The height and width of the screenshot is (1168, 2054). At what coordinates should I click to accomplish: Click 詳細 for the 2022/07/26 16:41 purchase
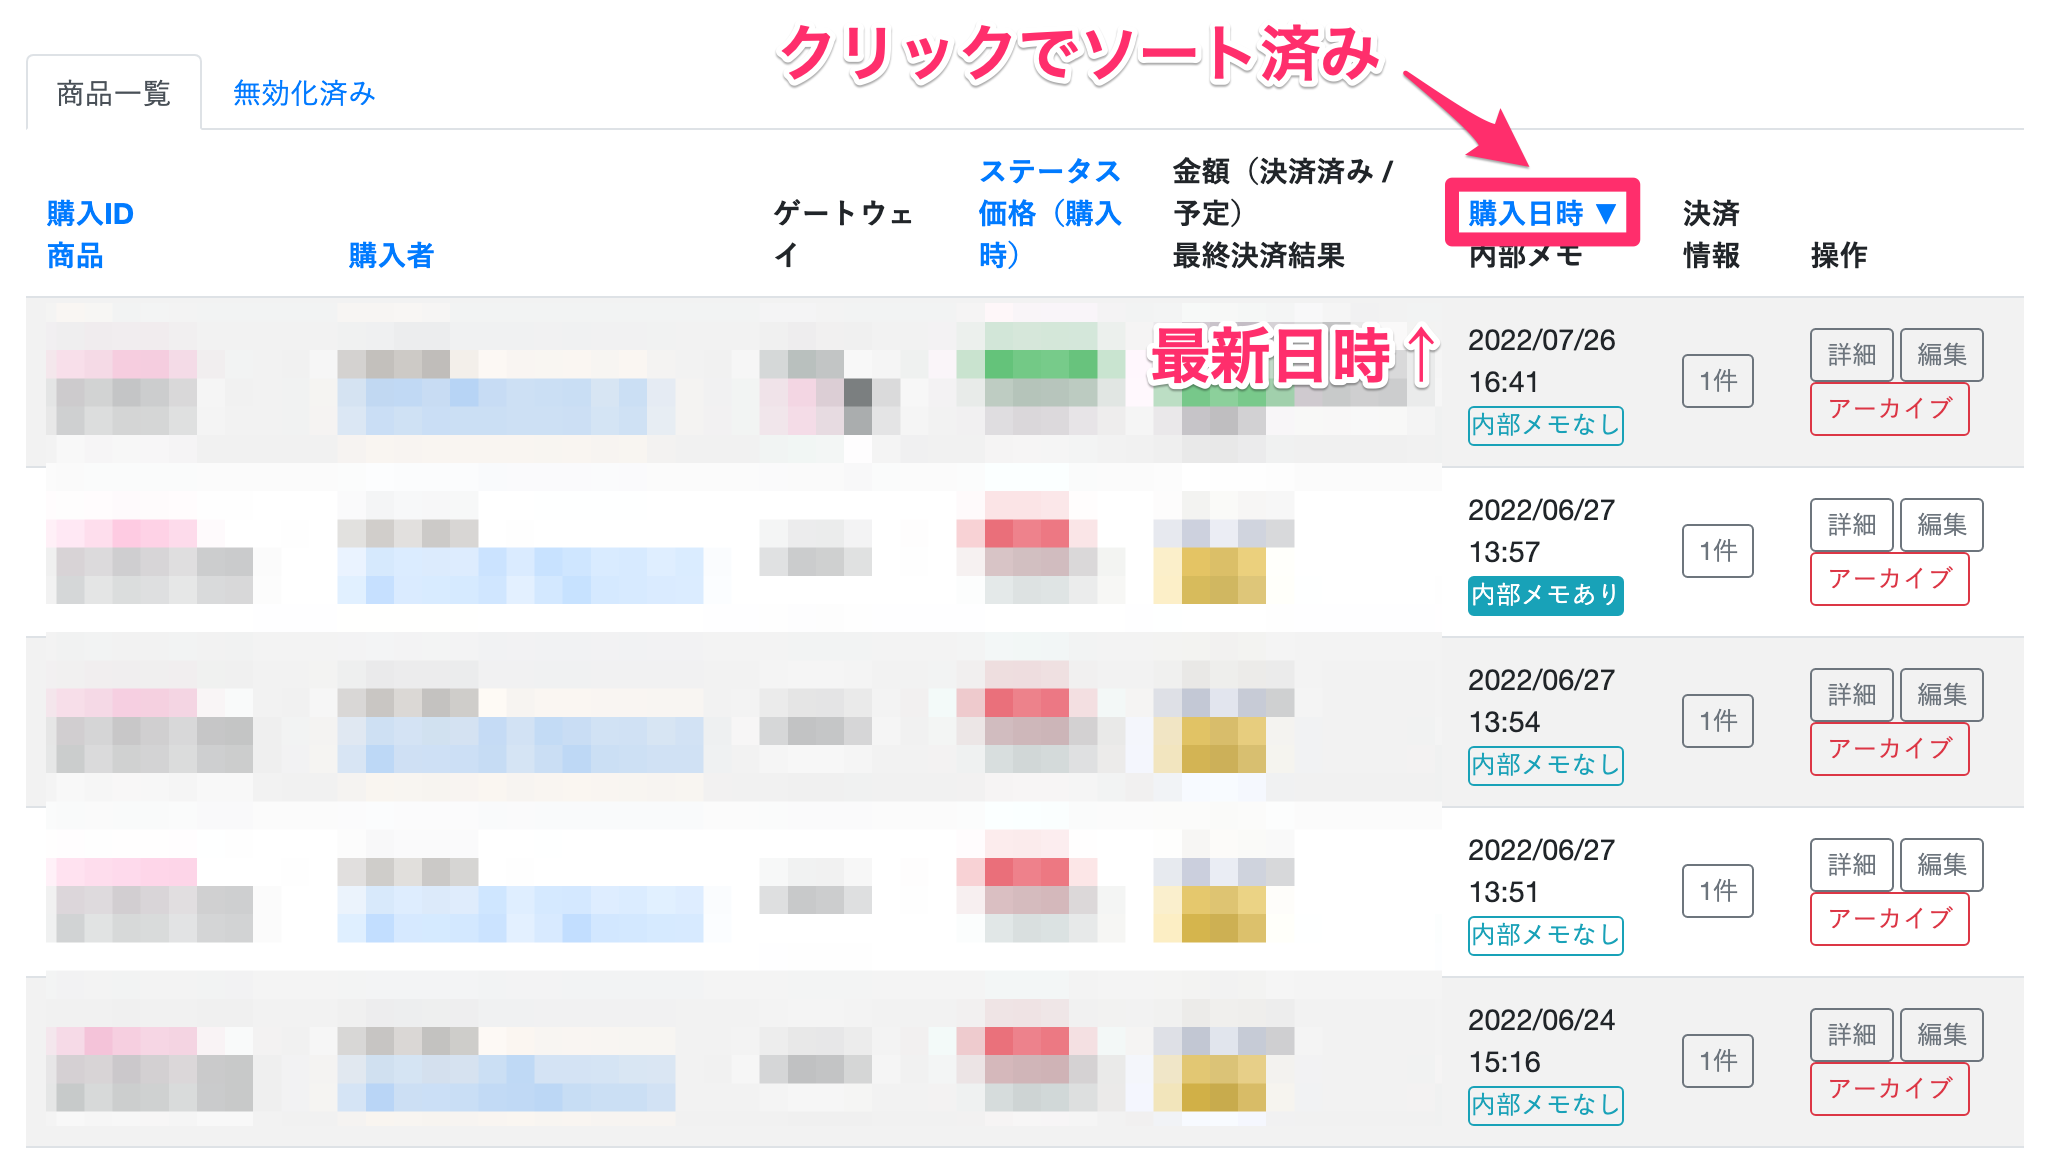[1851, 354]
